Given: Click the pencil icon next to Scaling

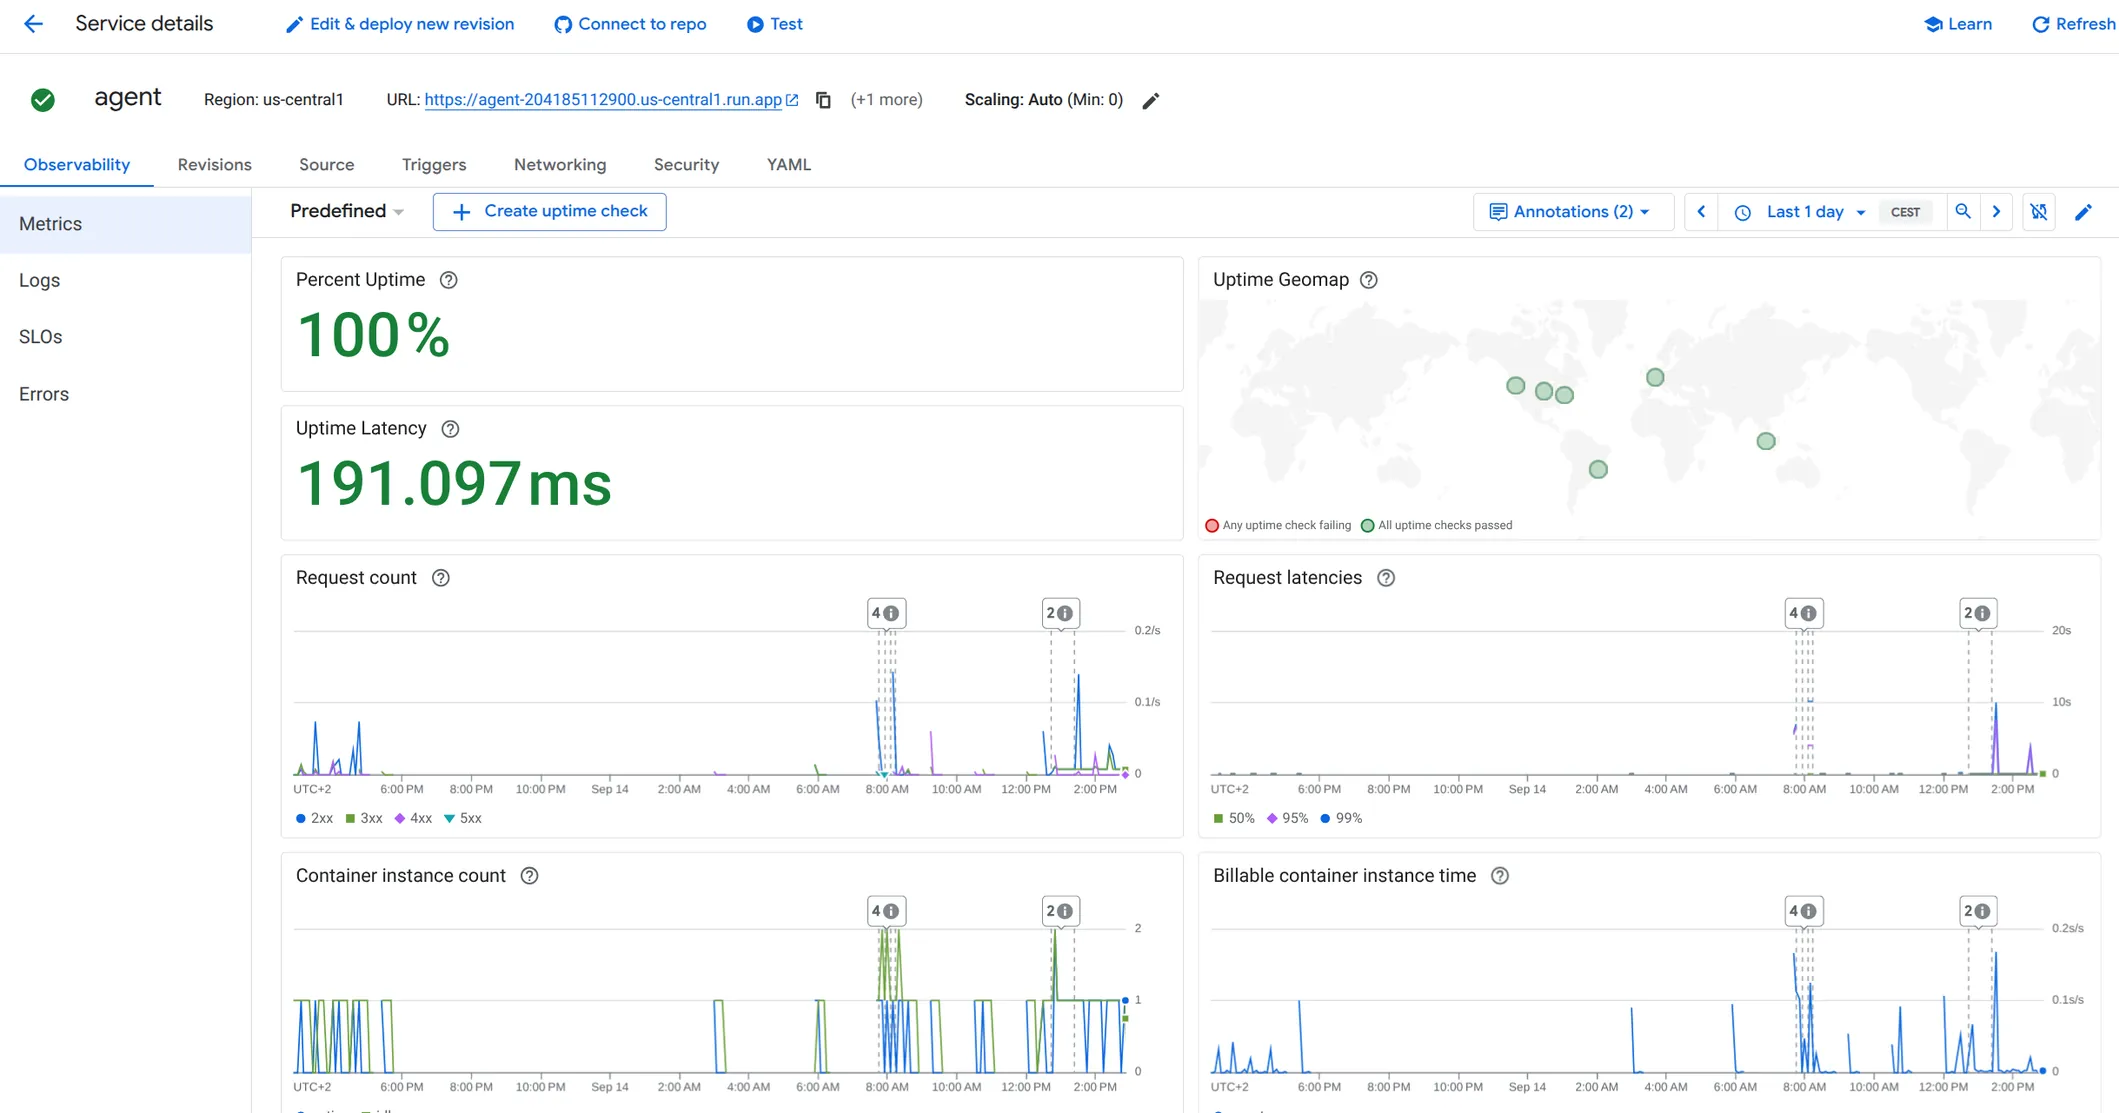Looking at the screenshot, I should [x=1151, y=100].
